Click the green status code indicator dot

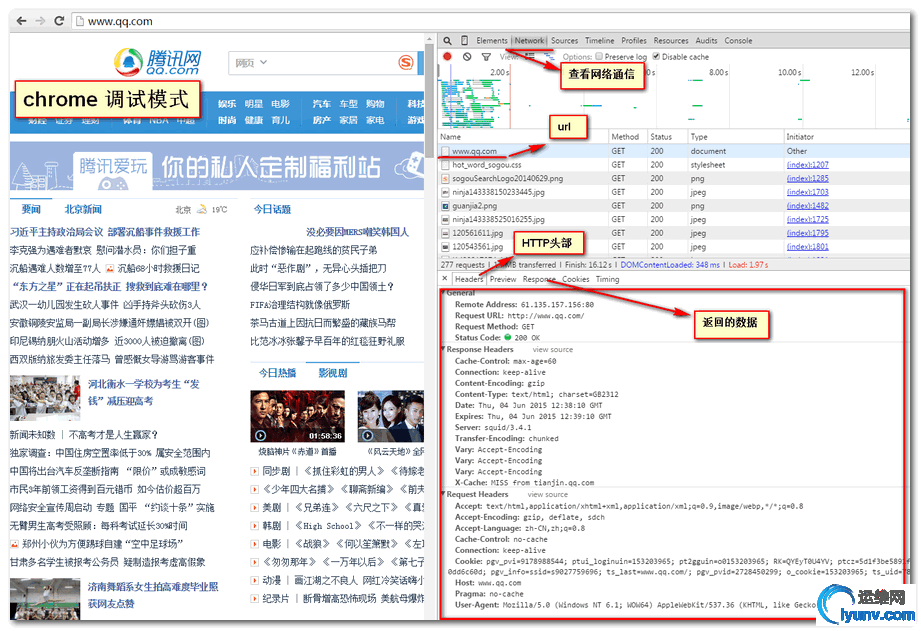pyautogui.click(x=507, y=337)
